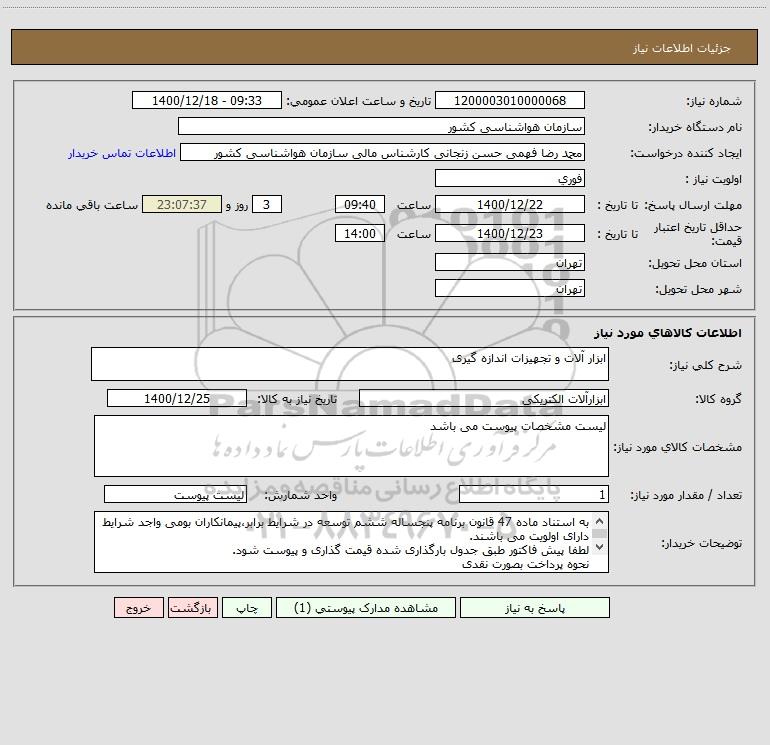Click label گروه کالا
The image size is (770, 745).
tap(719, 399)
